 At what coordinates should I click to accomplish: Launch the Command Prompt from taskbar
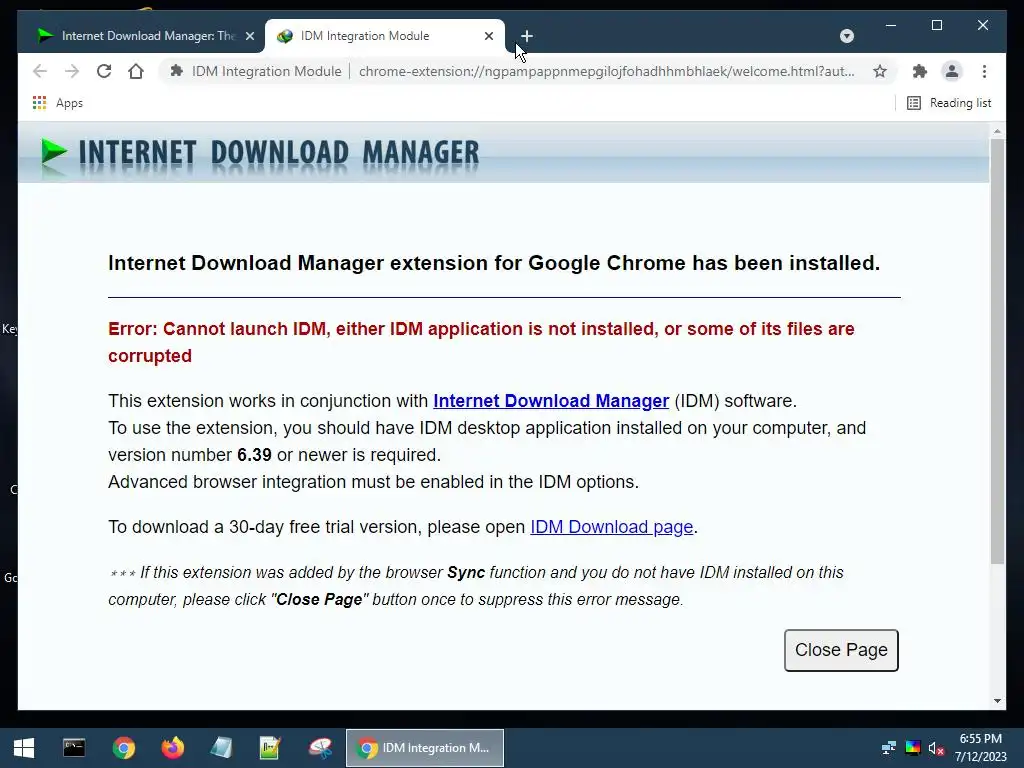point(74,748)
